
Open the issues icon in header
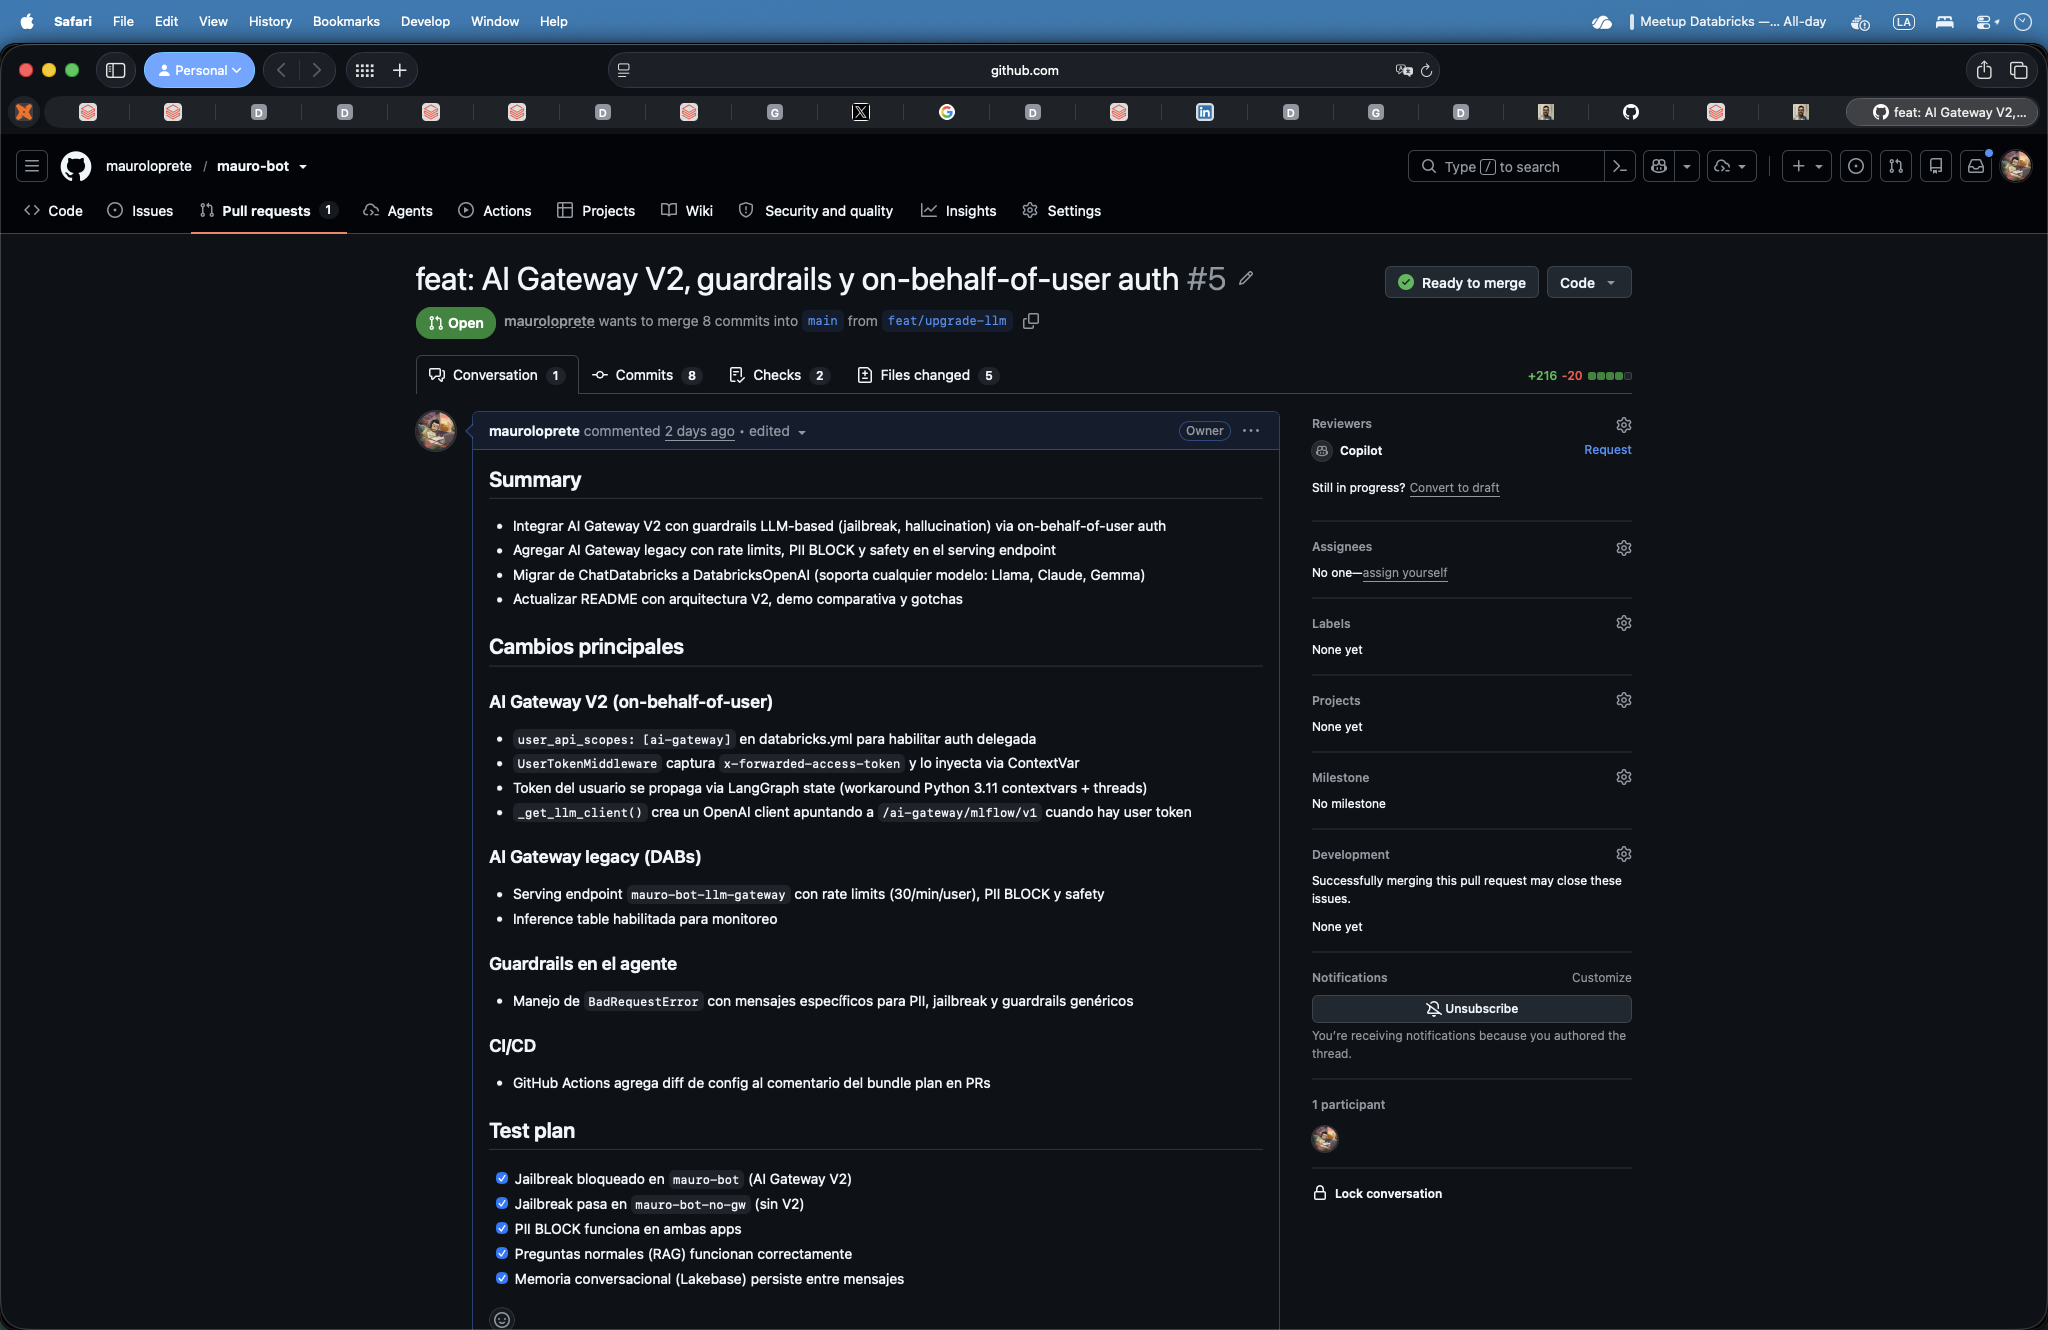pyautogui.click(x=1856, y=167)
